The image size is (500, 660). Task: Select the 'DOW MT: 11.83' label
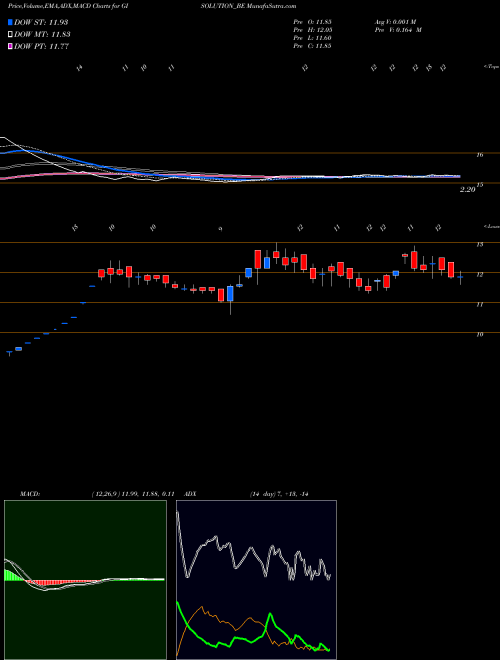(42, 35)
